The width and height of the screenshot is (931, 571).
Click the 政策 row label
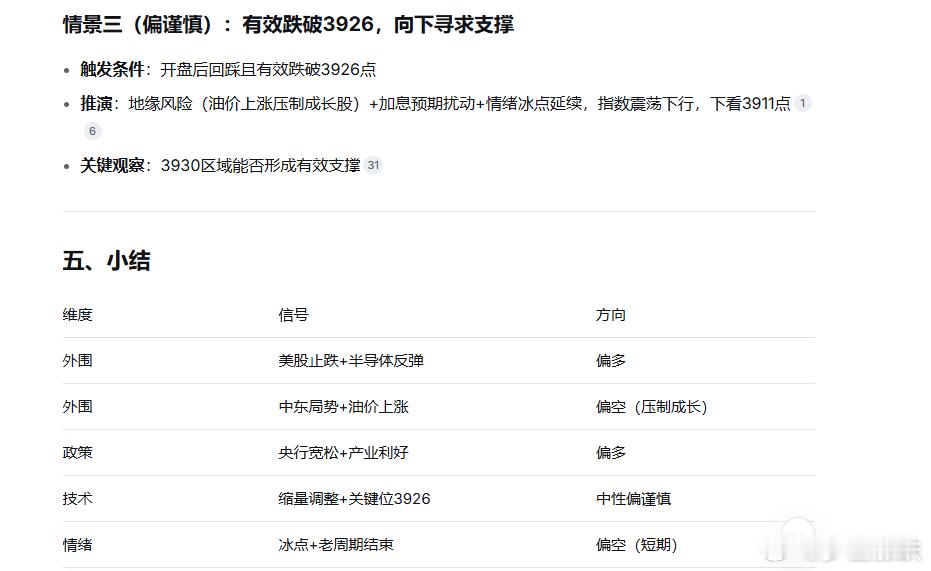tap(78, 453)
